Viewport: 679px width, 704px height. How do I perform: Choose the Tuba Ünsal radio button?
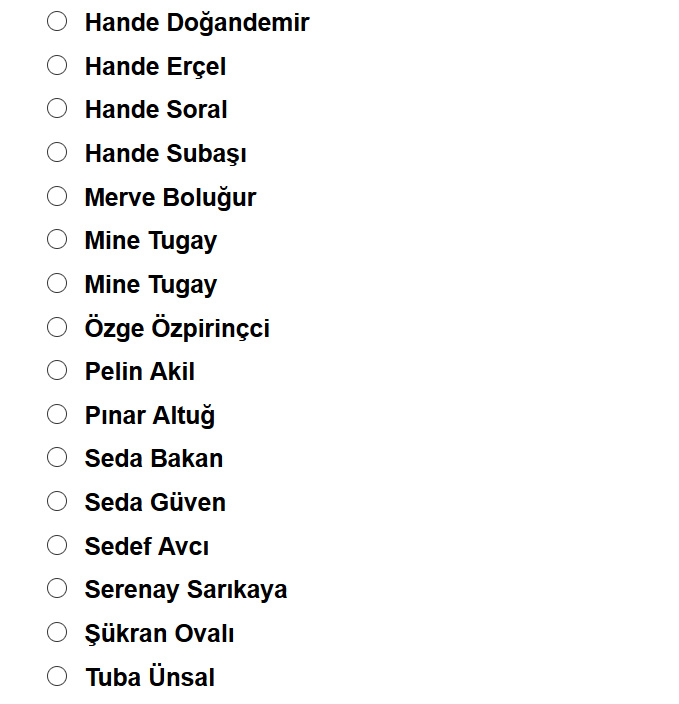point(57,677)
